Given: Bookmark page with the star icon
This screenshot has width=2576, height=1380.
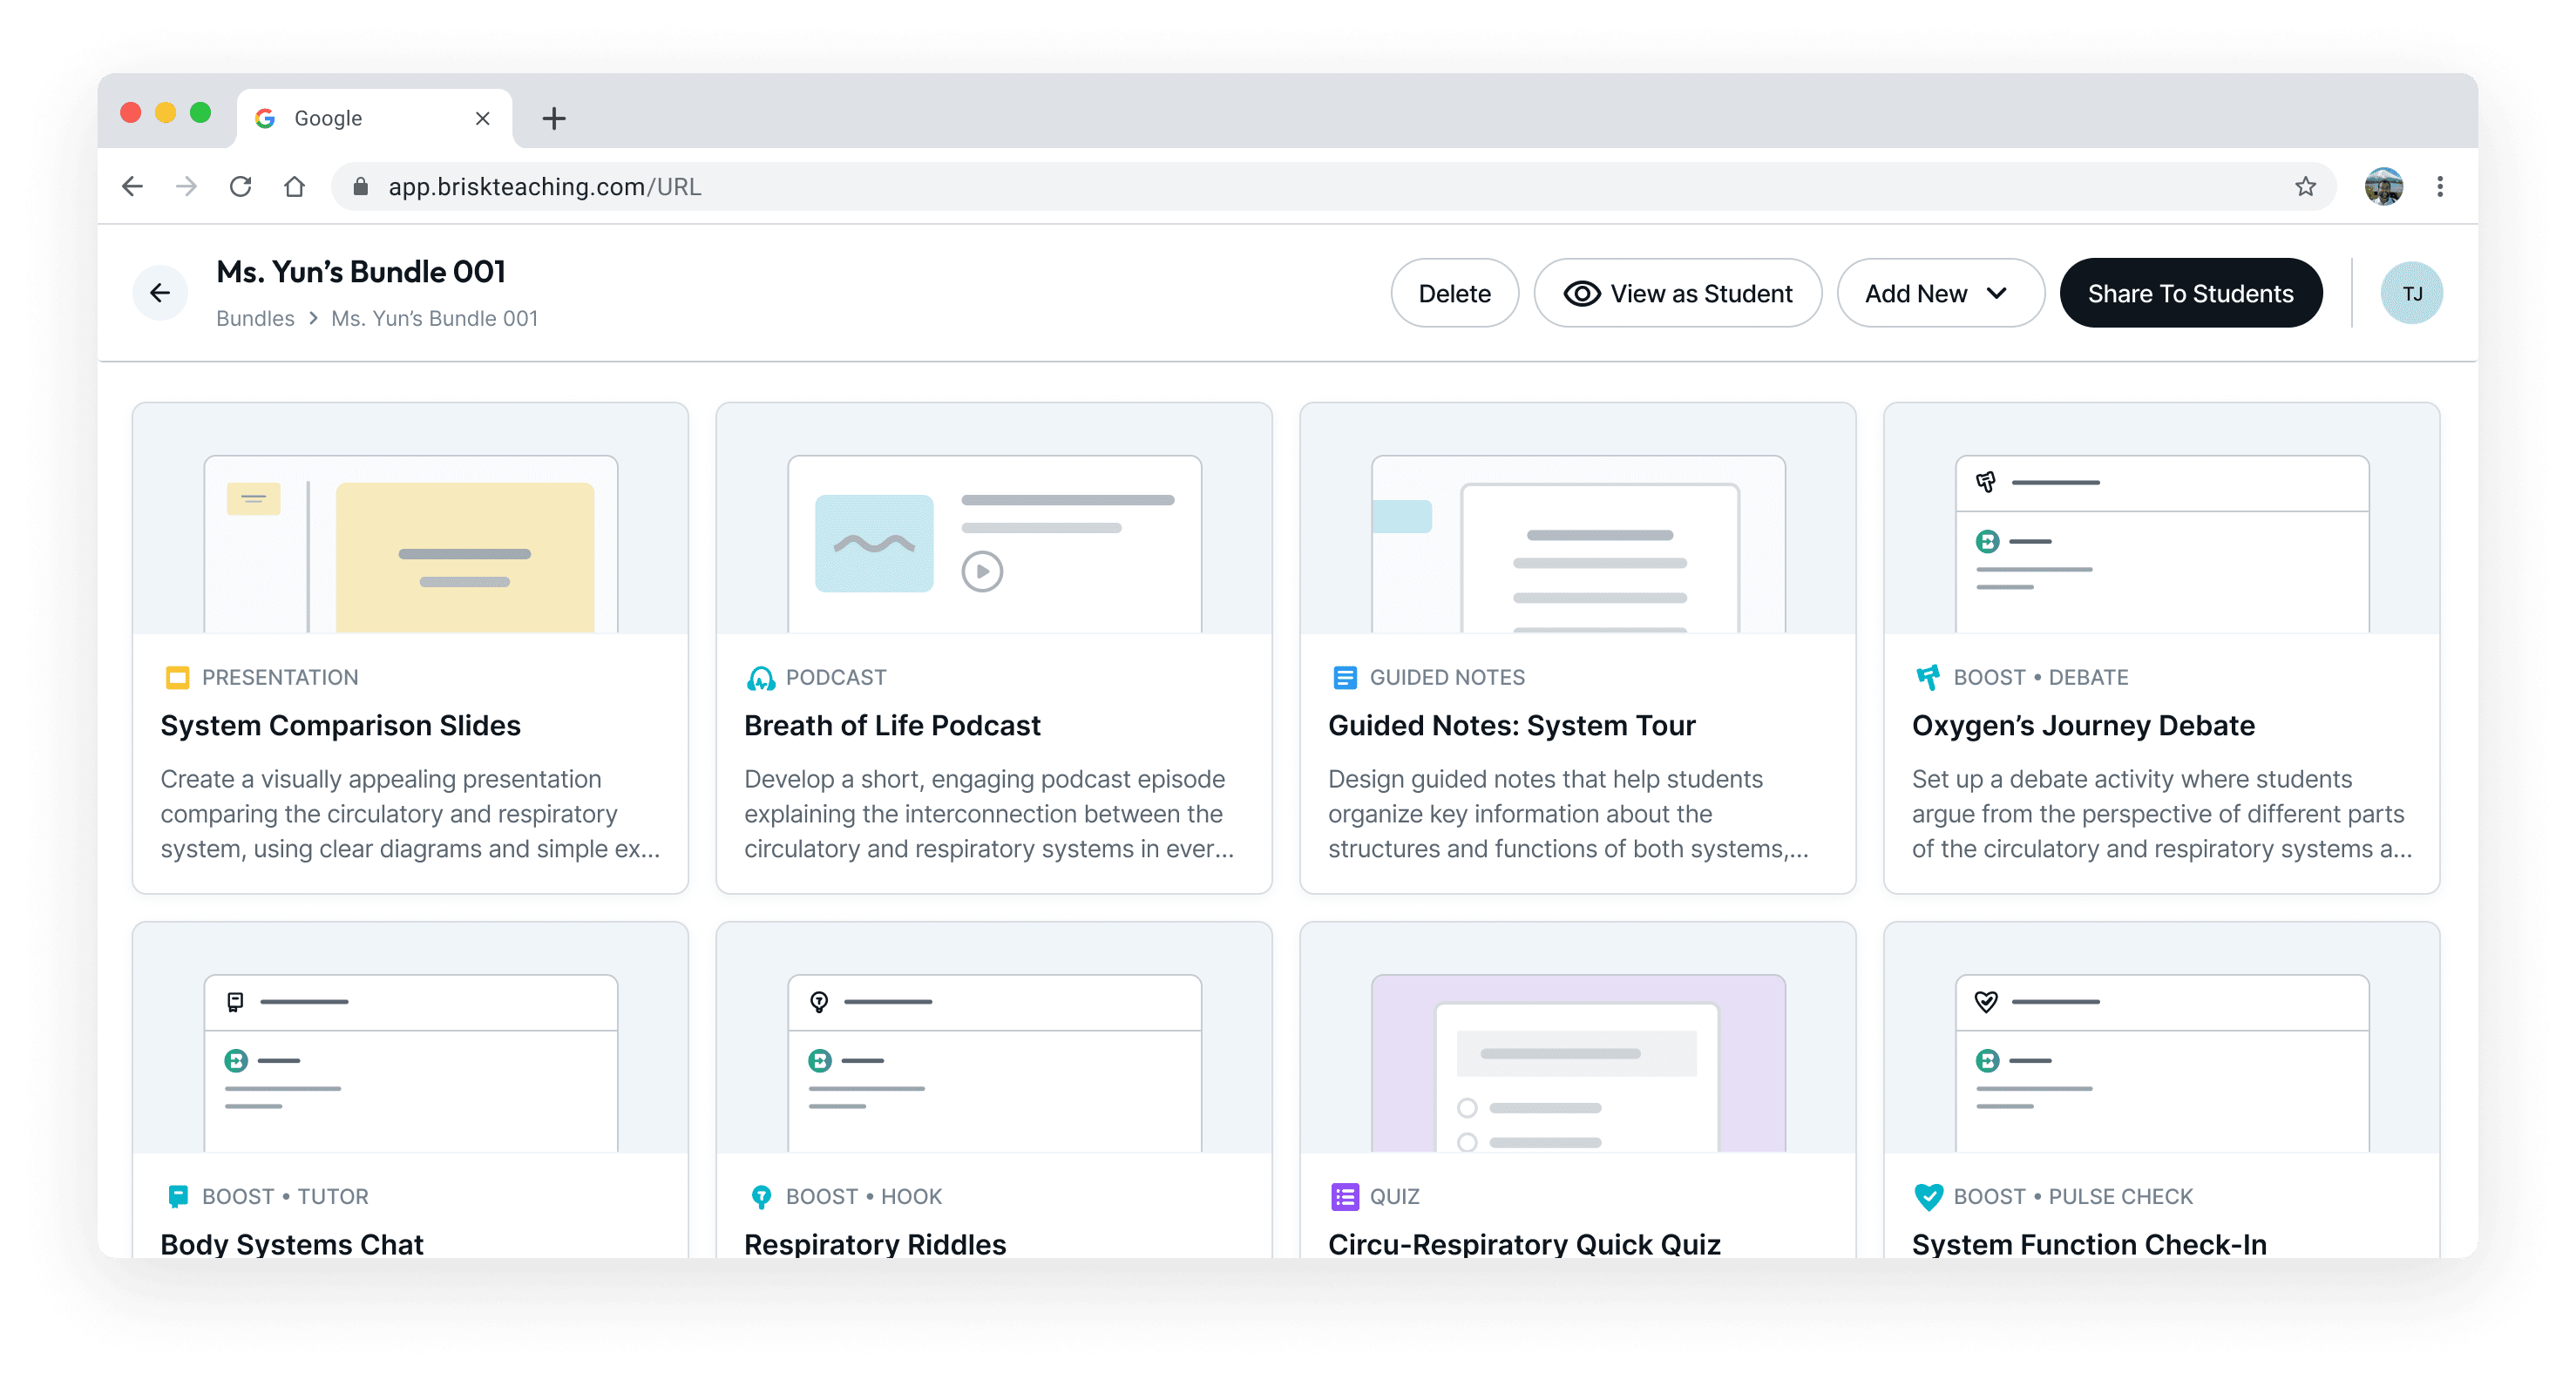Looking at the screenshot, I should pos(2305,187).
